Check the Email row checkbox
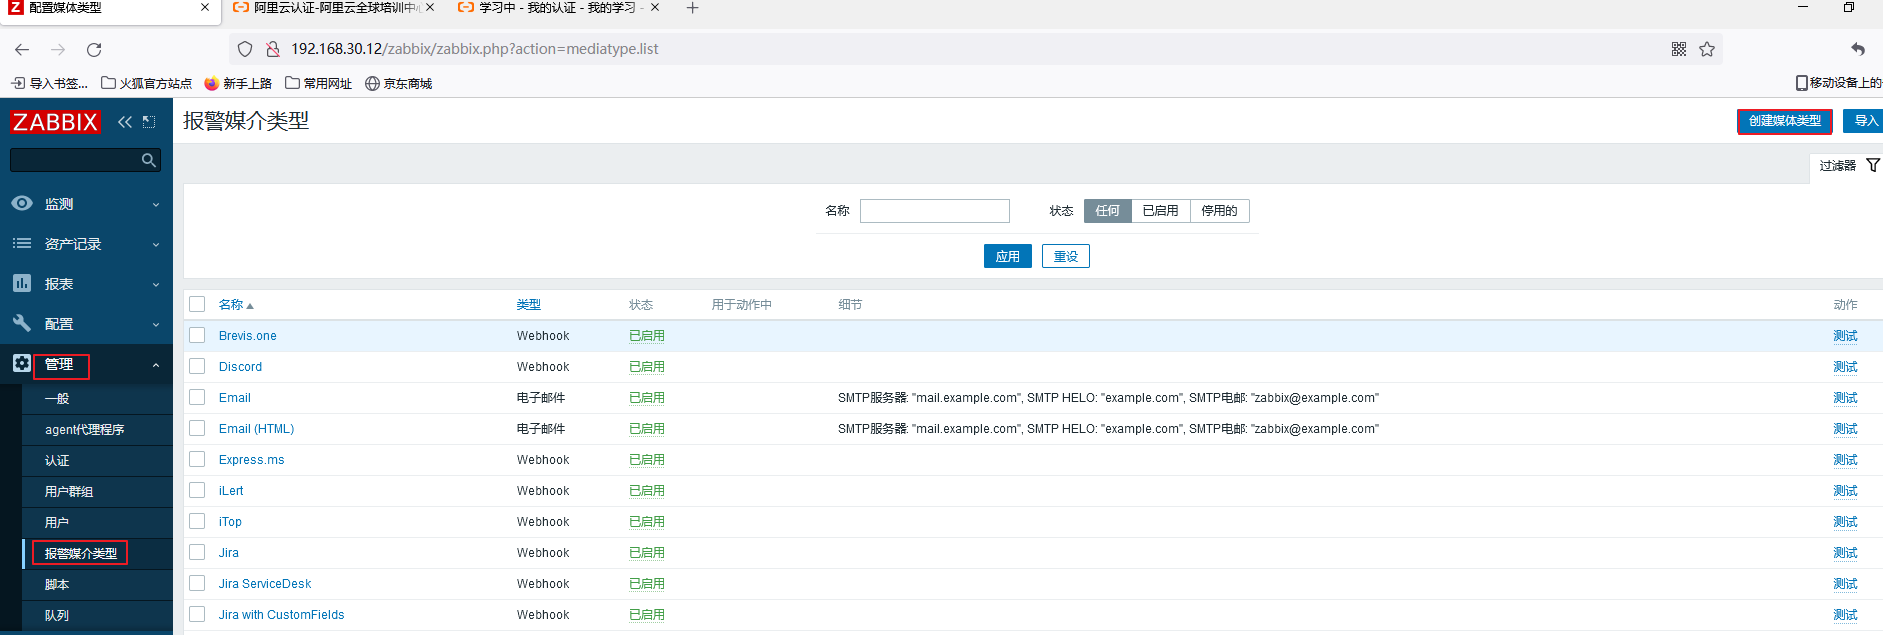The image size is (1883, 635). pyautogui.click(x=197, y=397)
